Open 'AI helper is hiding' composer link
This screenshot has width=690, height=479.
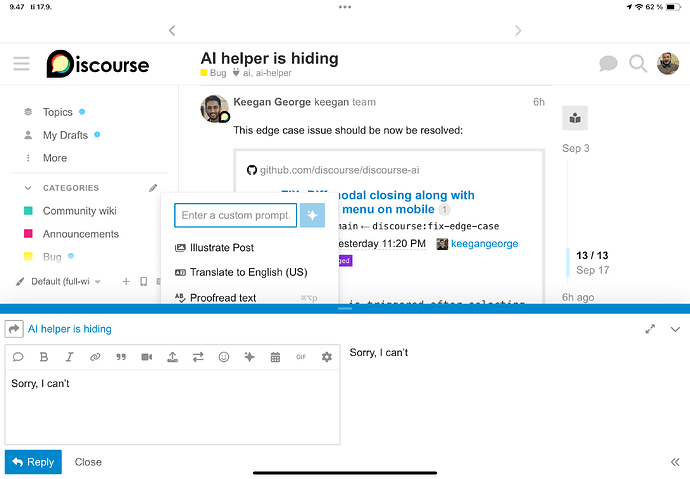(x=70, y=329)
